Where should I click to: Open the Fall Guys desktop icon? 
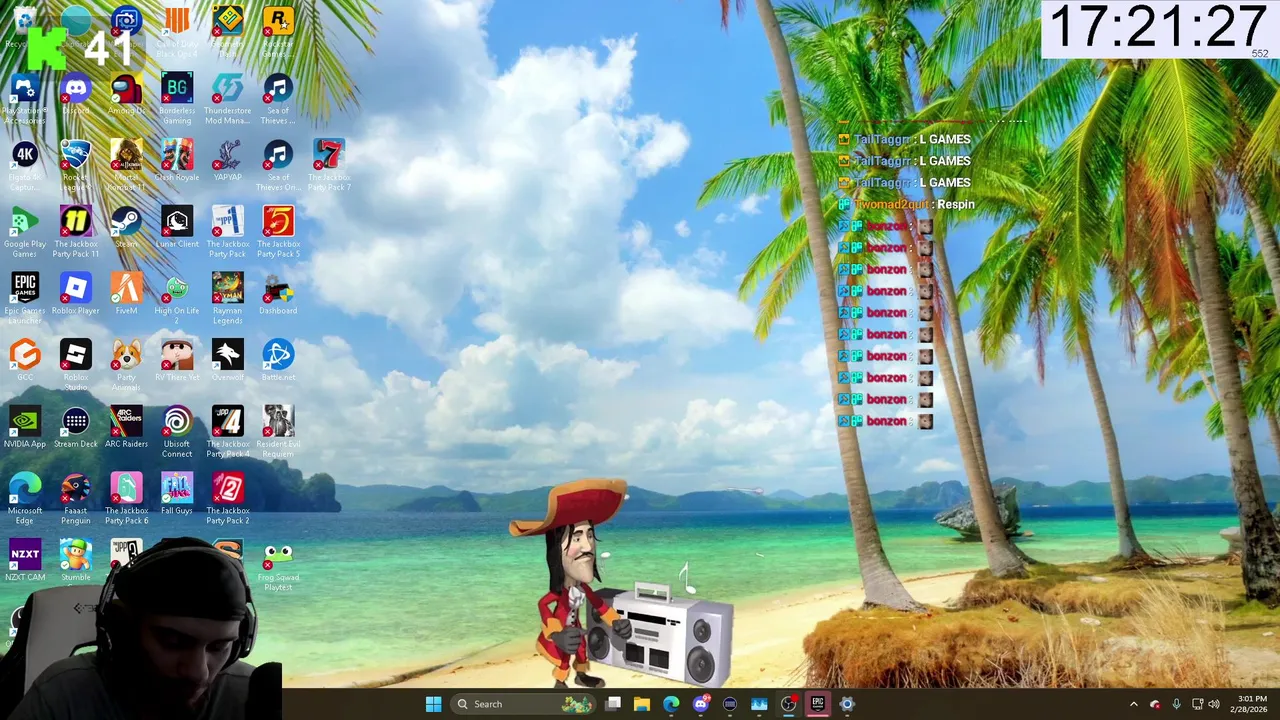(177, 495)
